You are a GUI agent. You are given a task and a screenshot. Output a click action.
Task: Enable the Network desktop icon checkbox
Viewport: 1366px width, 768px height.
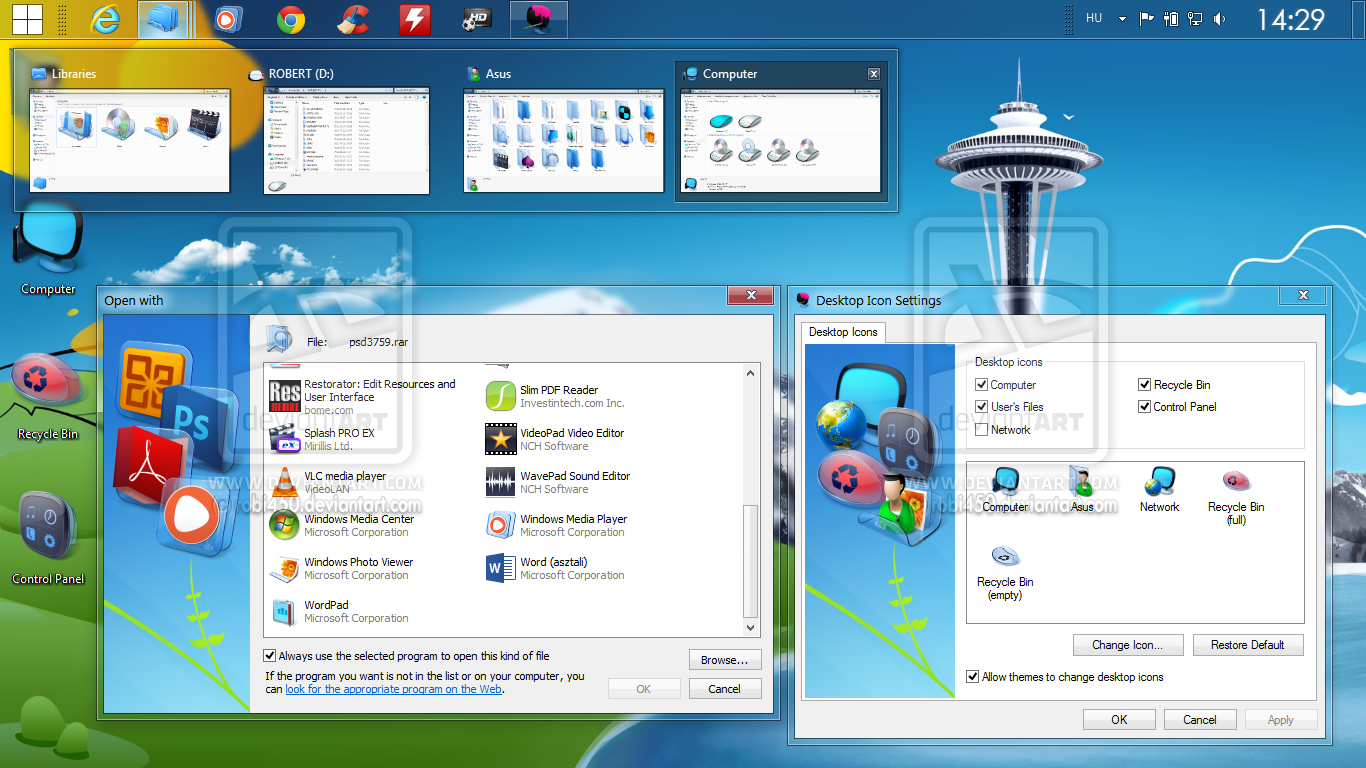click(981, 430)
